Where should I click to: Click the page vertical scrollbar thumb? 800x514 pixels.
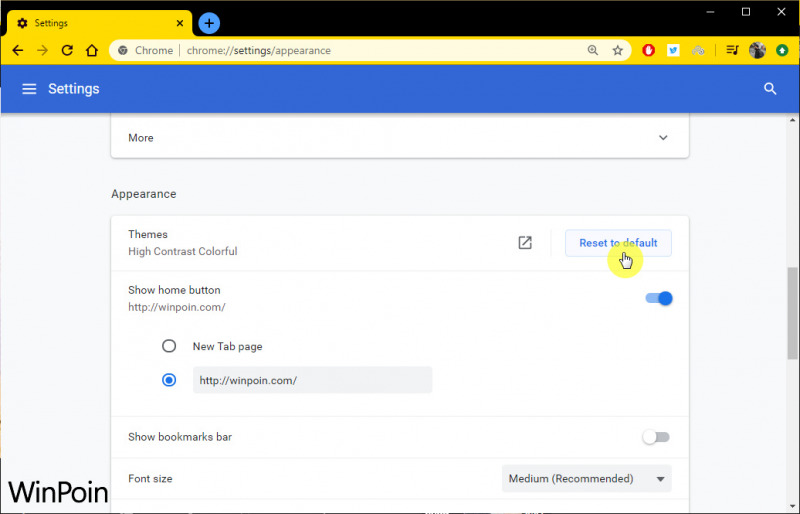tap(792, 313)
